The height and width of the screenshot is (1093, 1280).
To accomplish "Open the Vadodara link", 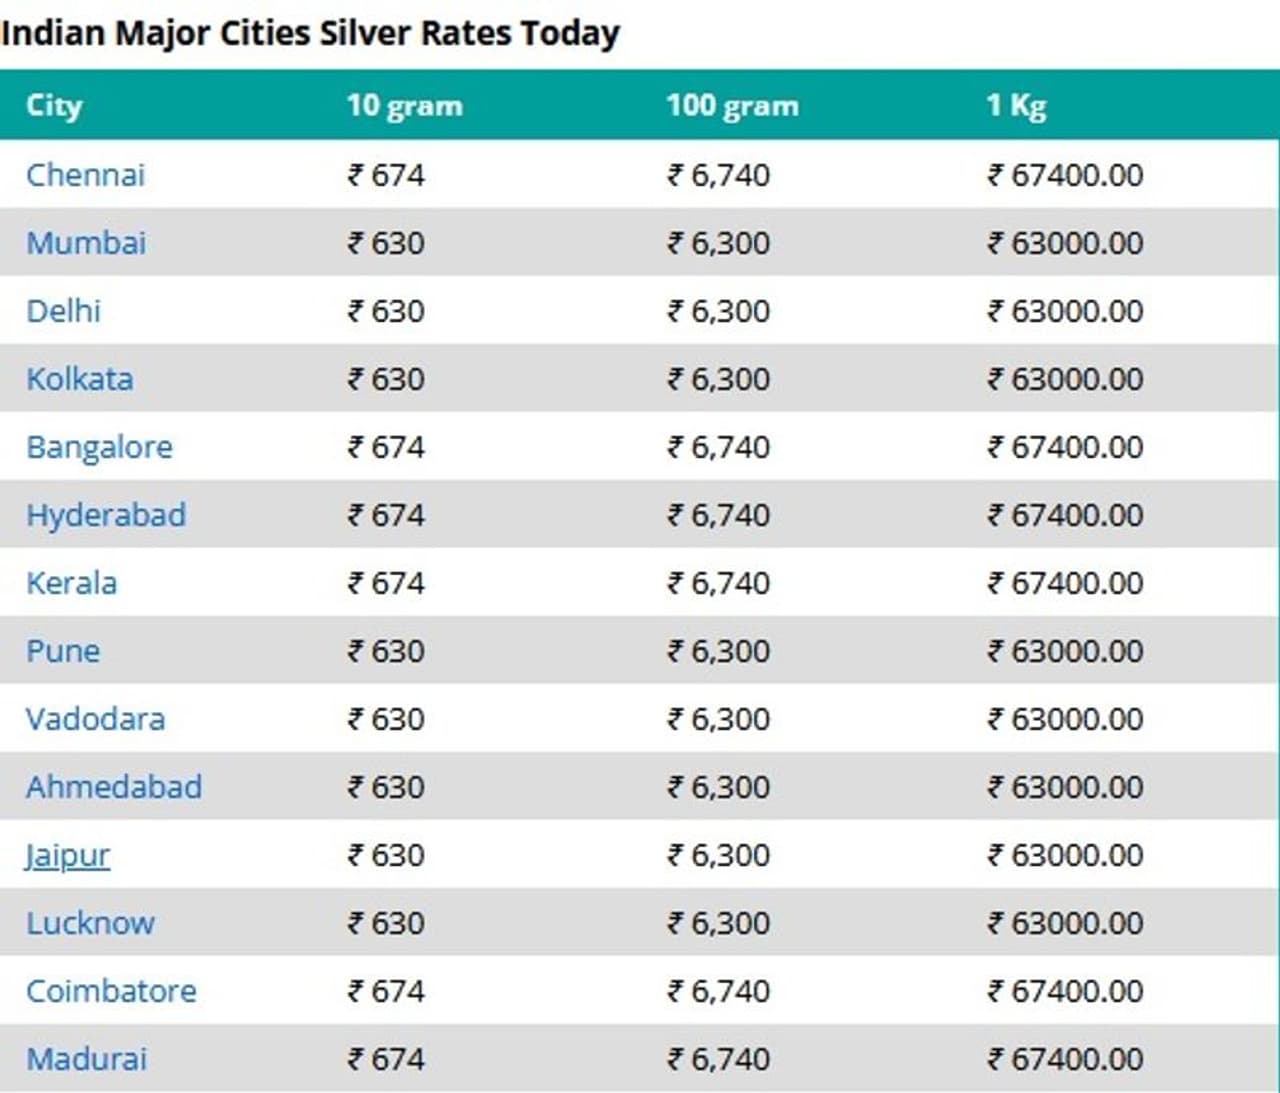I will (x=96, y=719).
